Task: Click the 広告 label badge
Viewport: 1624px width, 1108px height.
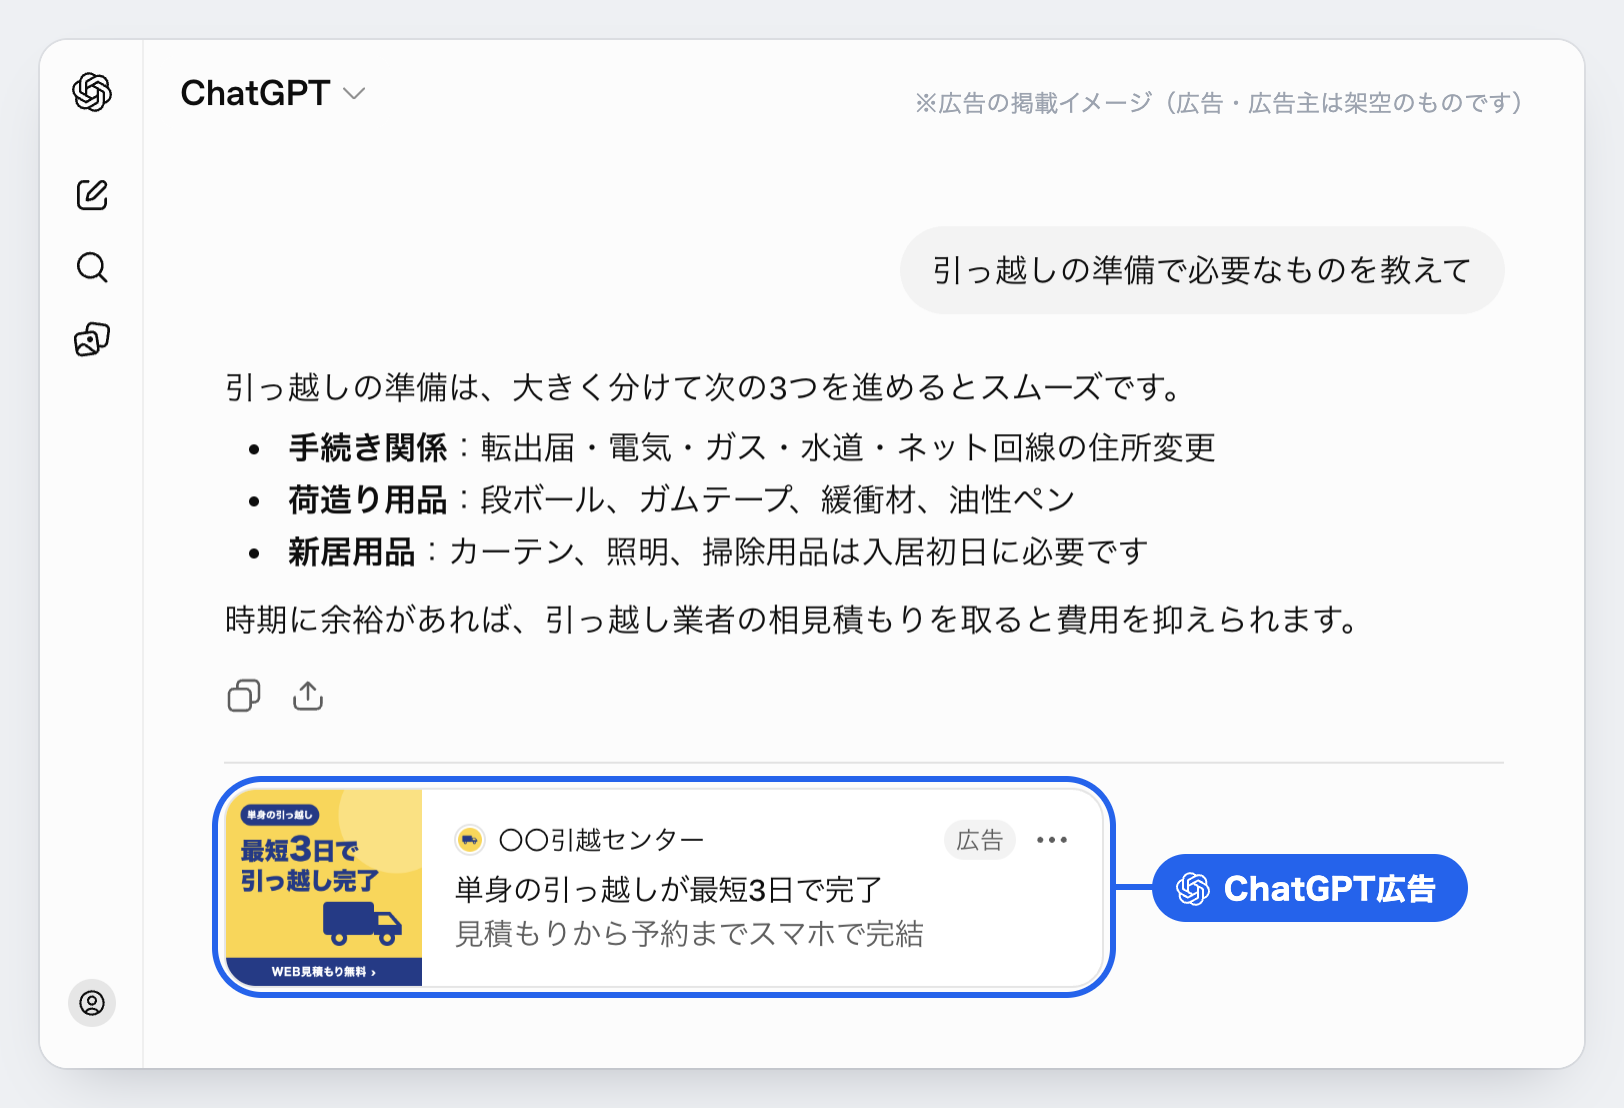Action: [x=979, y=840]
